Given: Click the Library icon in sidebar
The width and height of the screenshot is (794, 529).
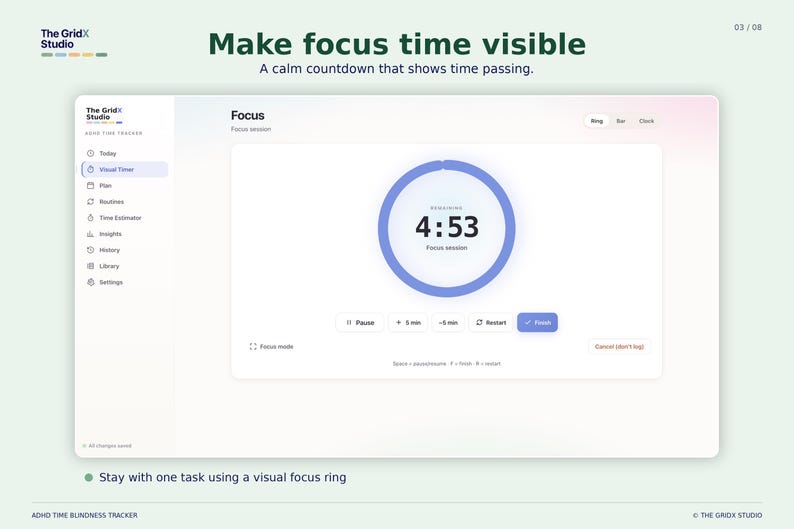Looking at the screenshot, I should 90,266.
